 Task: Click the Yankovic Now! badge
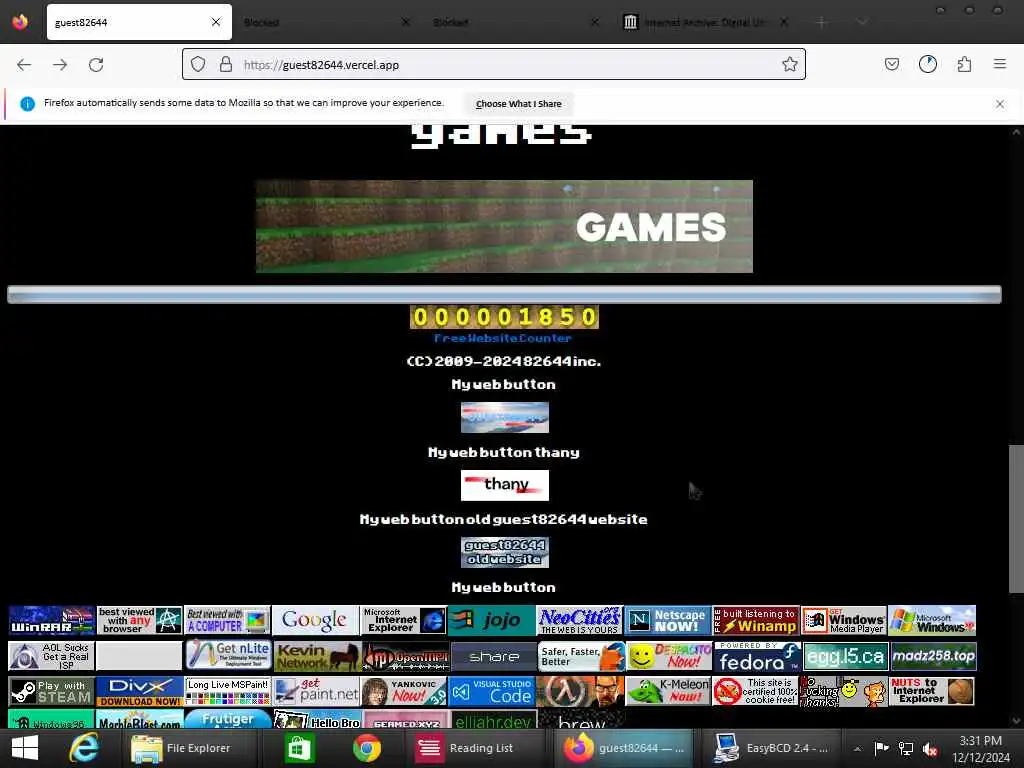[404, 691]
